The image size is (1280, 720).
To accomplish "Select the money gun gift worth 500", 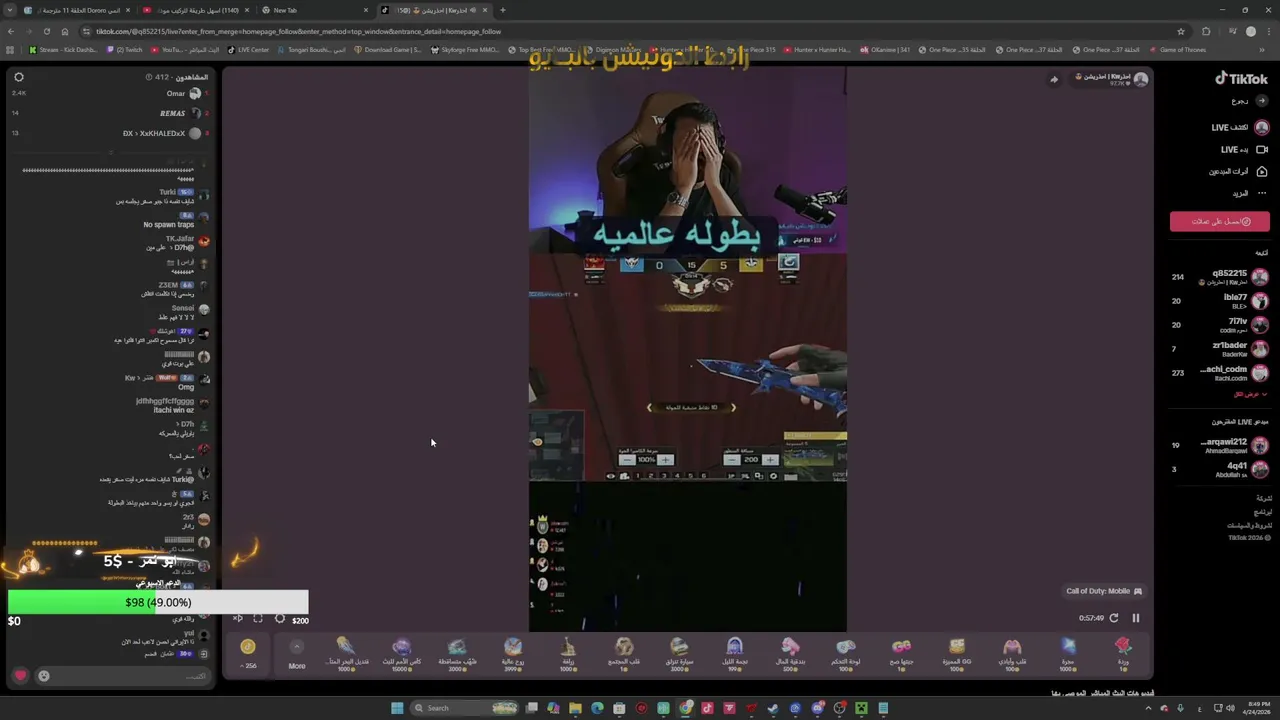I will pos(790,652).
